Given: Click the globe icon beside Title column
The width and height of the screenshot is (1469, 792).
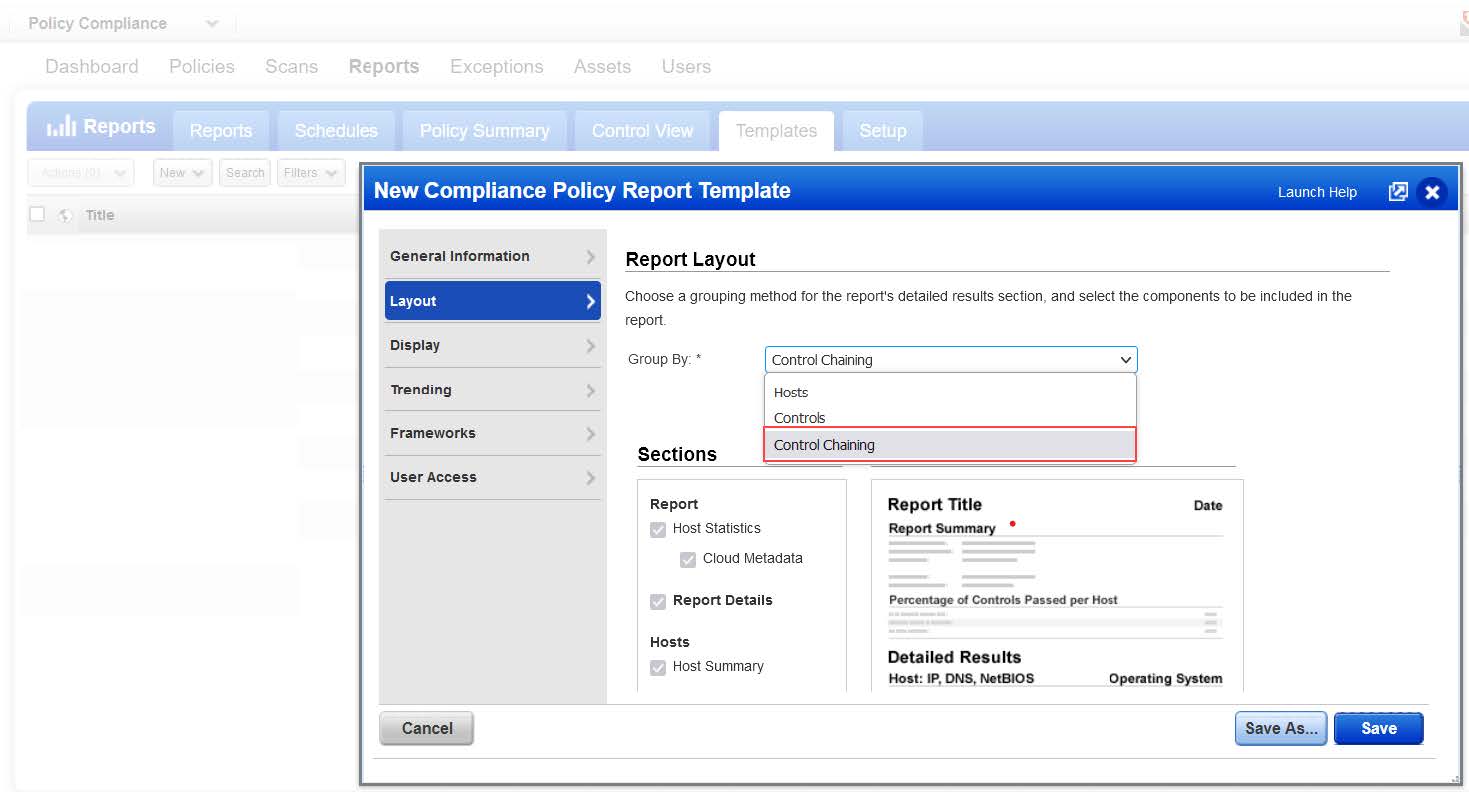Looking at the screenshot, I should click(x=65, y=215).
